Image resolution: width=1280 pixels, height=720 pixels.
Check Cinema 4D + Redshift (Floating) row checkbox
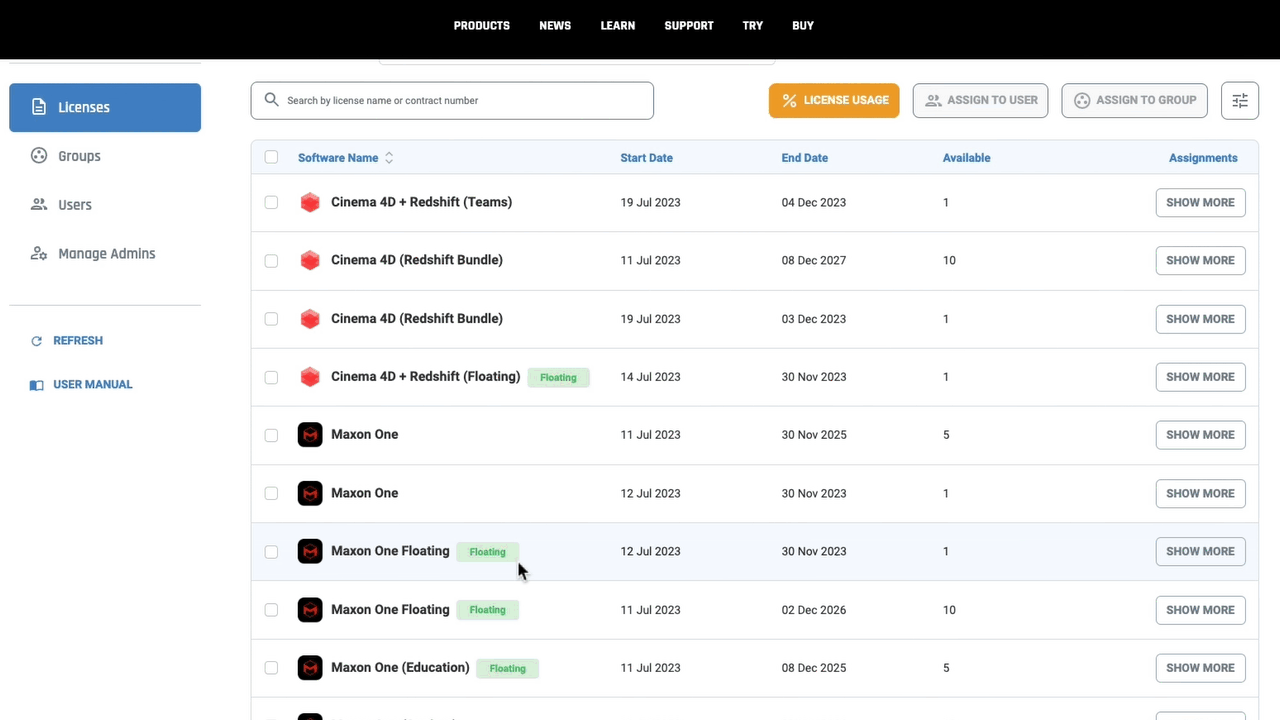[x=271, y=377]
